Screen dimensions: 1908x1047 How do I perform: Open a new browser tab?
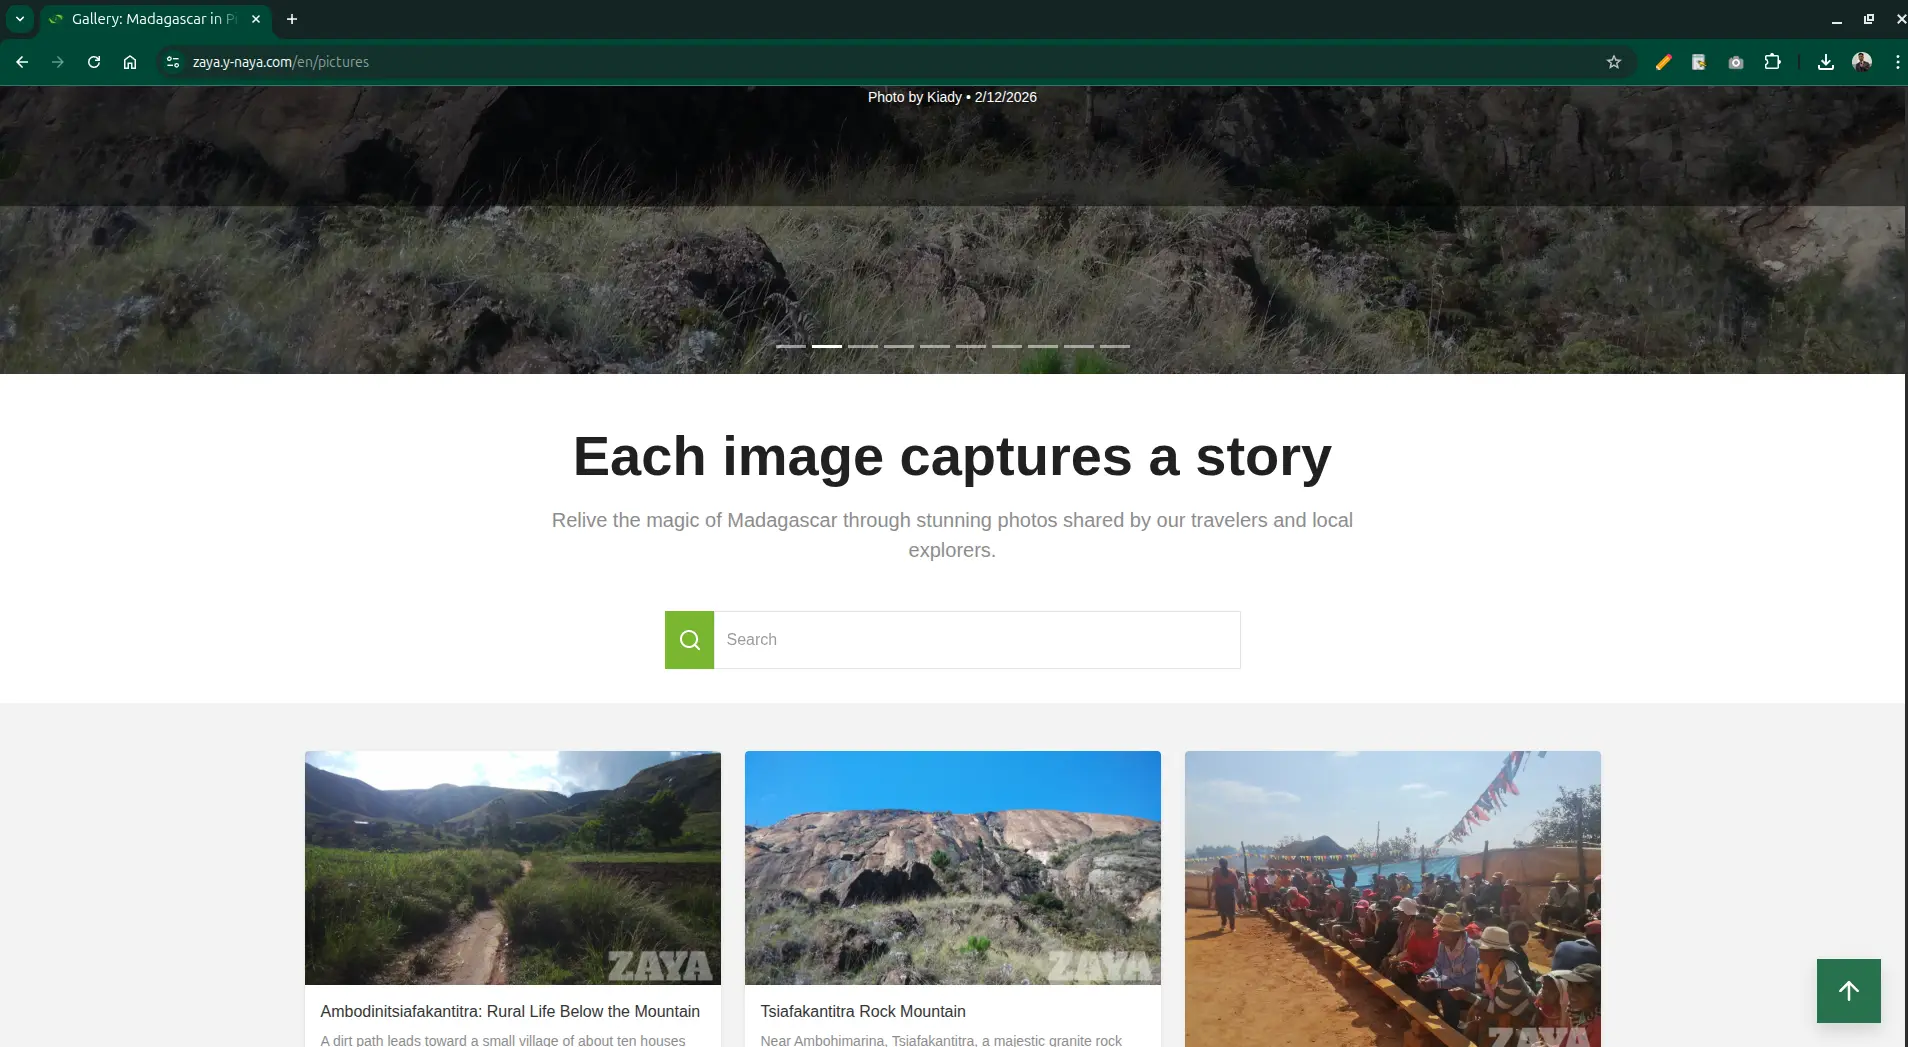(292, 19)
